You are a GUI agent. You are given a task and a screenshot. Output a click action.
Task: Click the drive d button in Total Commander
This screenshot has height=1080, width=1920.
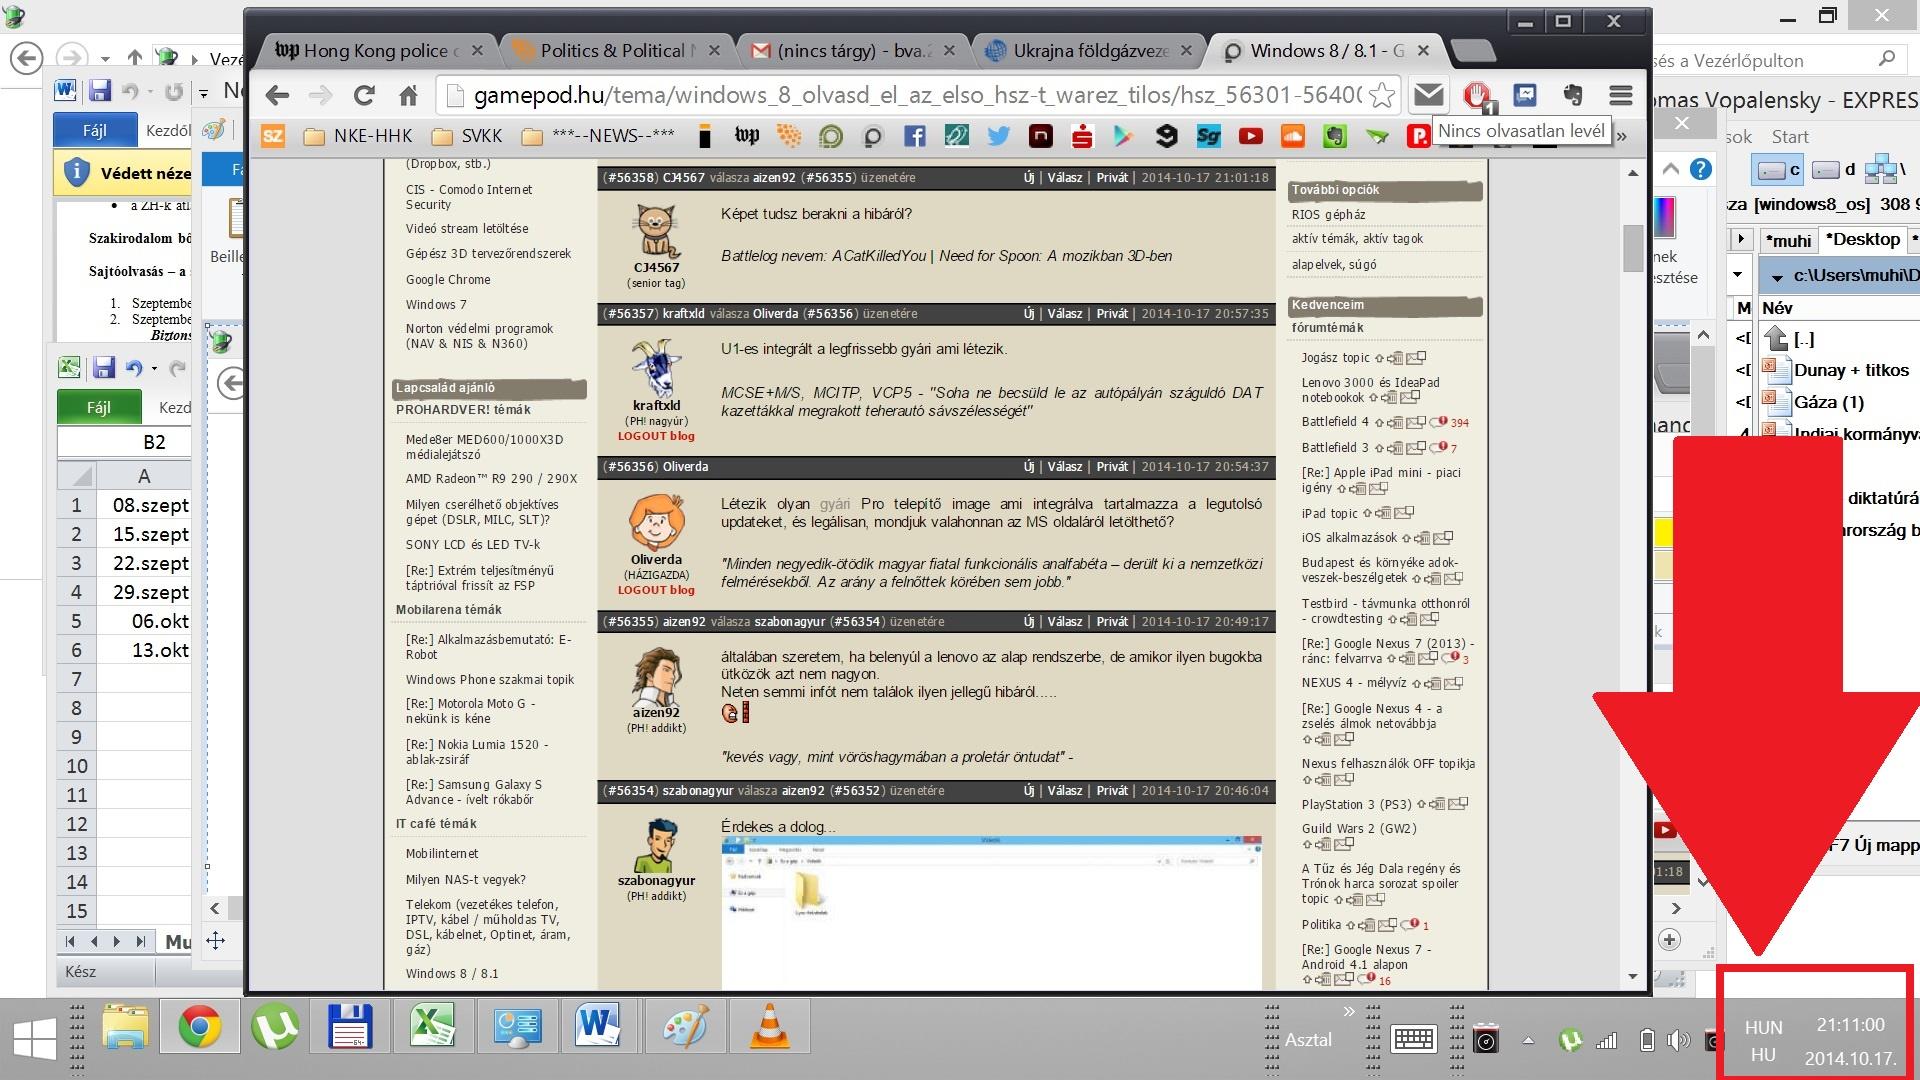(x=1833, y=170)
